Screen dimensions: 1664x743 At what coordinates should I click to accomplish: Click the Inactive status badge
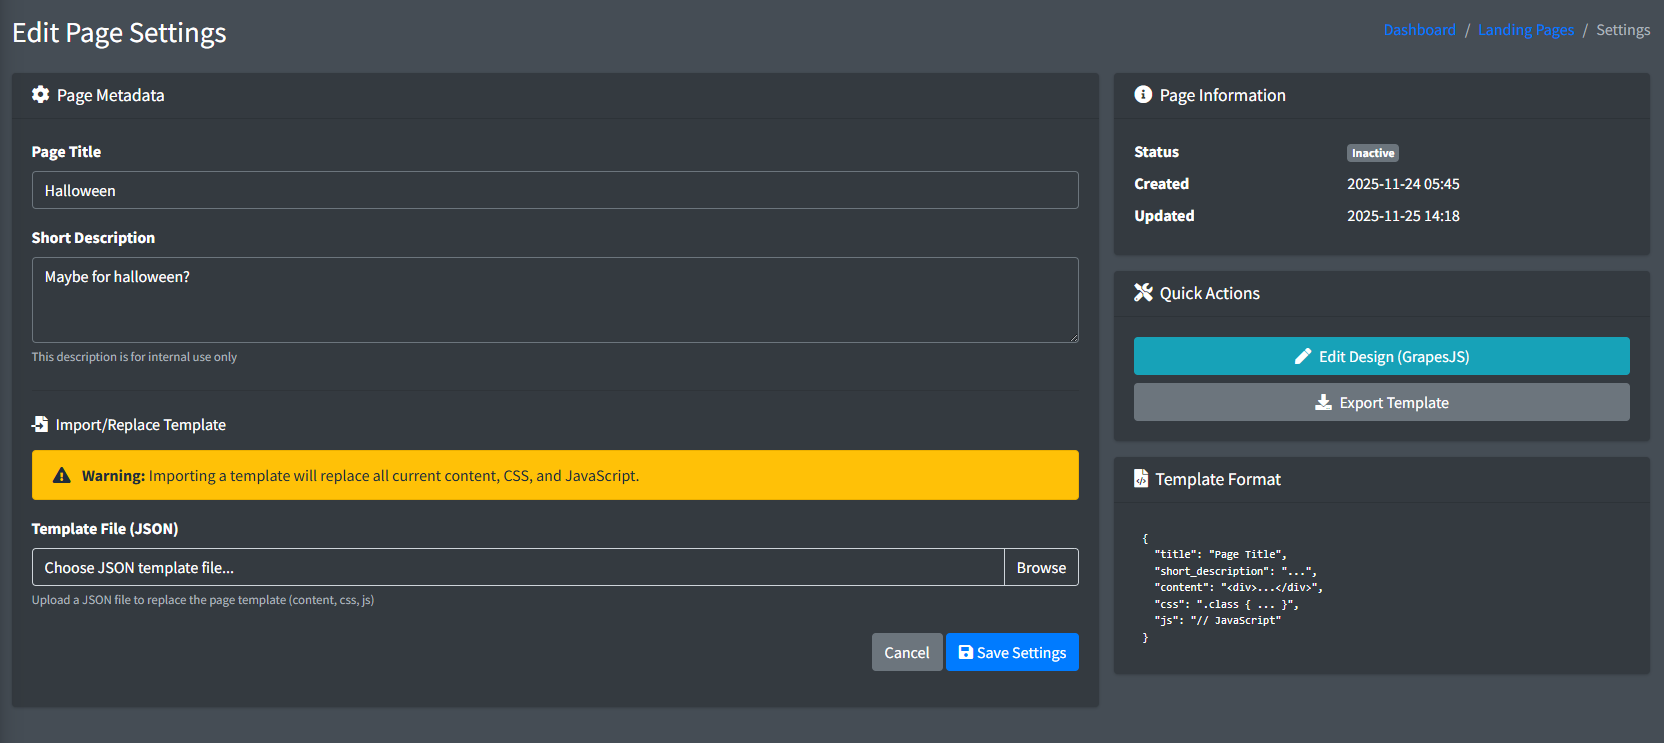pyautogui.click(x=1372, y=153)
